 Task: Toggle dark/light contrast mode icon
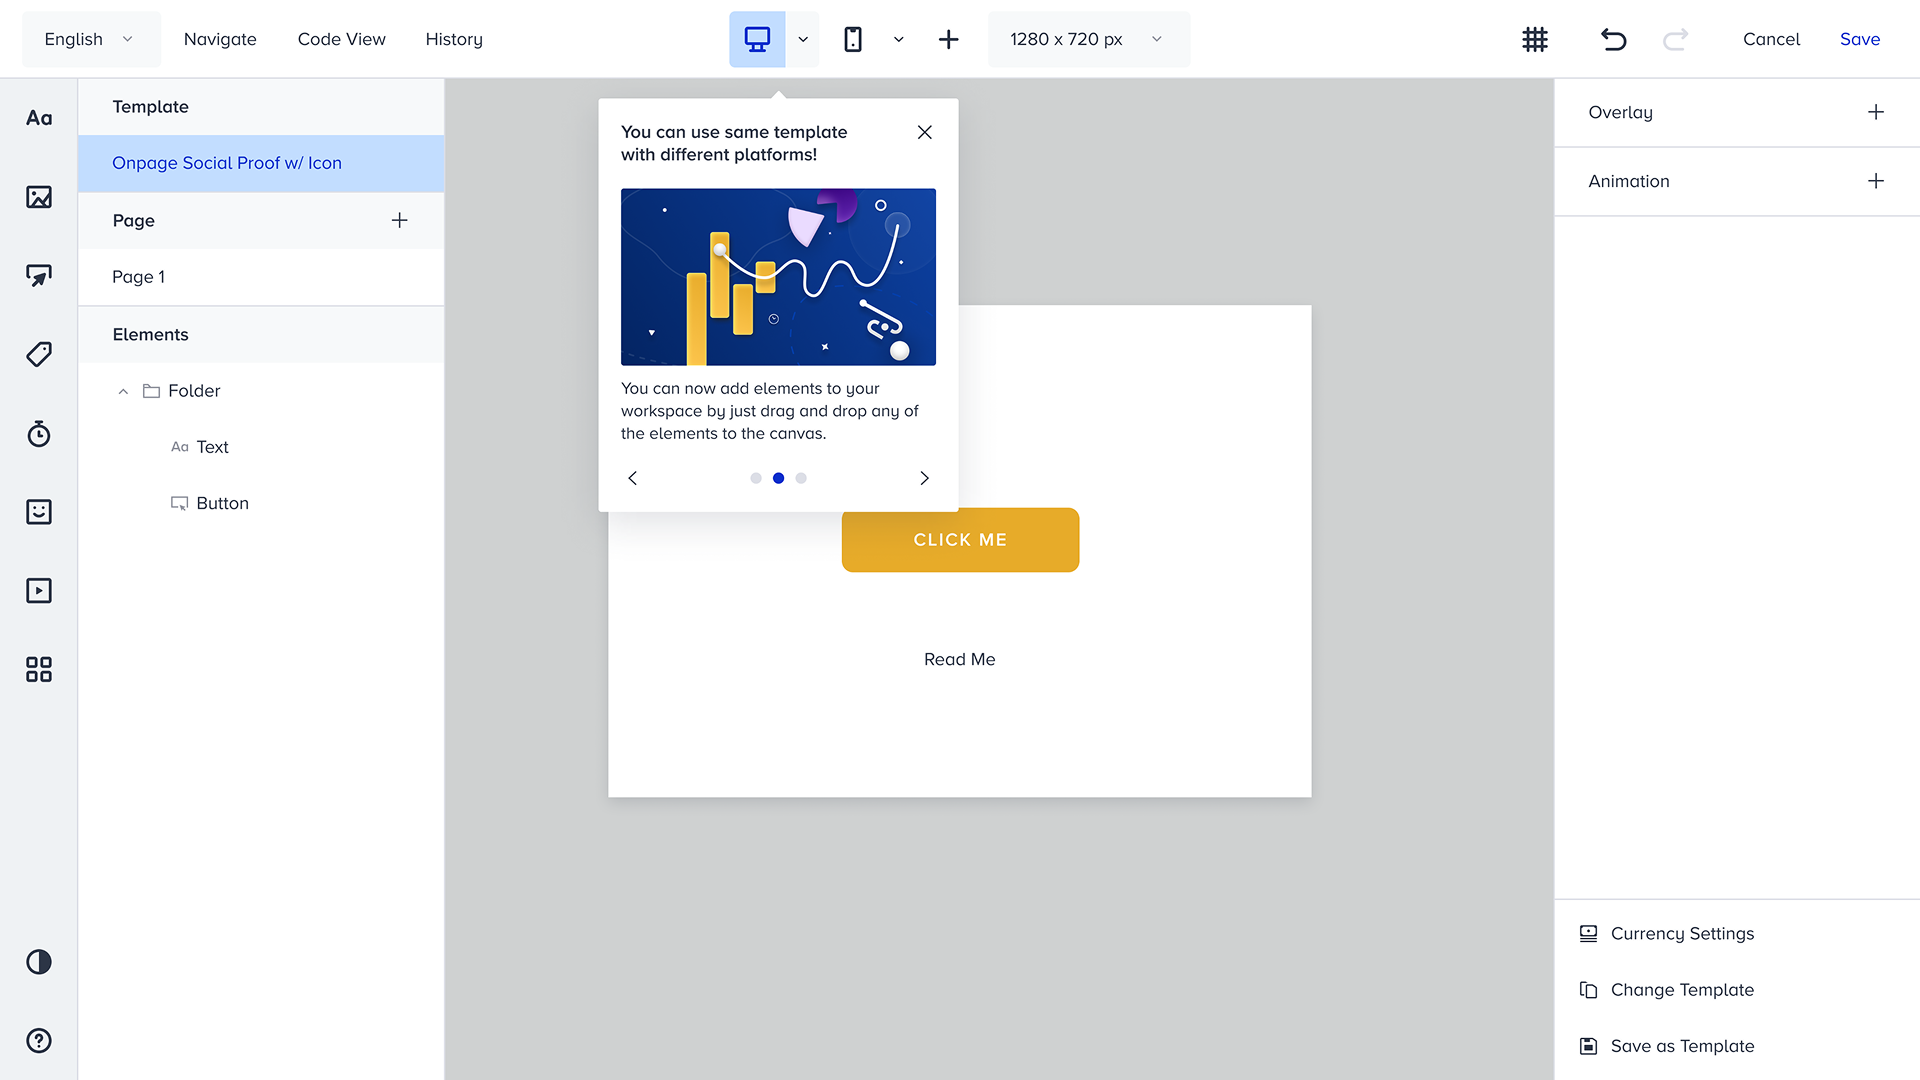click(x=39, y=962)
